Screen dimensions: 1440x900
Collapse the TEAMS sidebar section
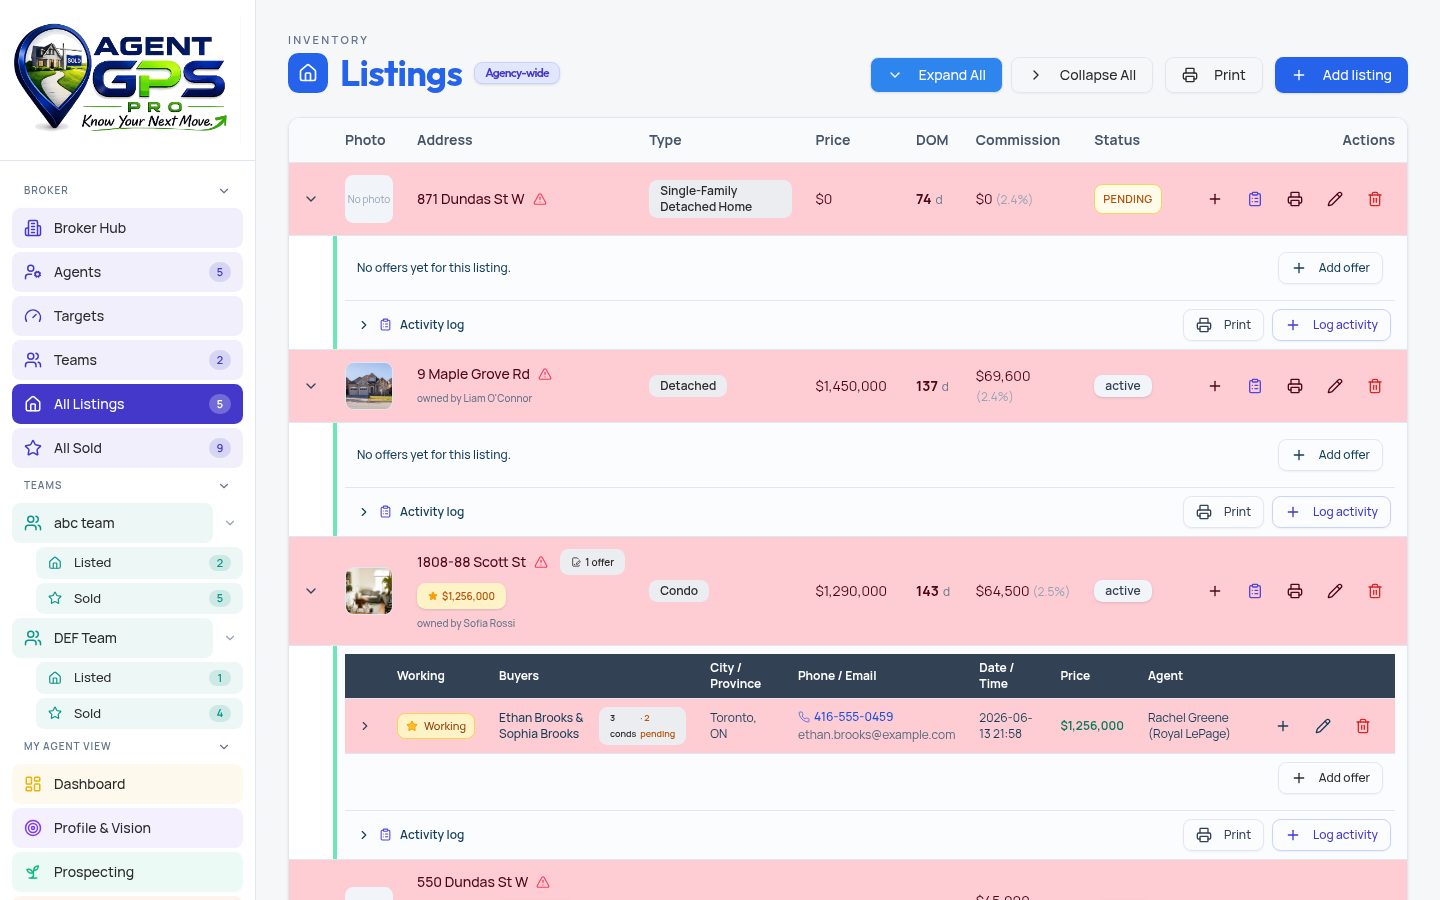[224, 485]
